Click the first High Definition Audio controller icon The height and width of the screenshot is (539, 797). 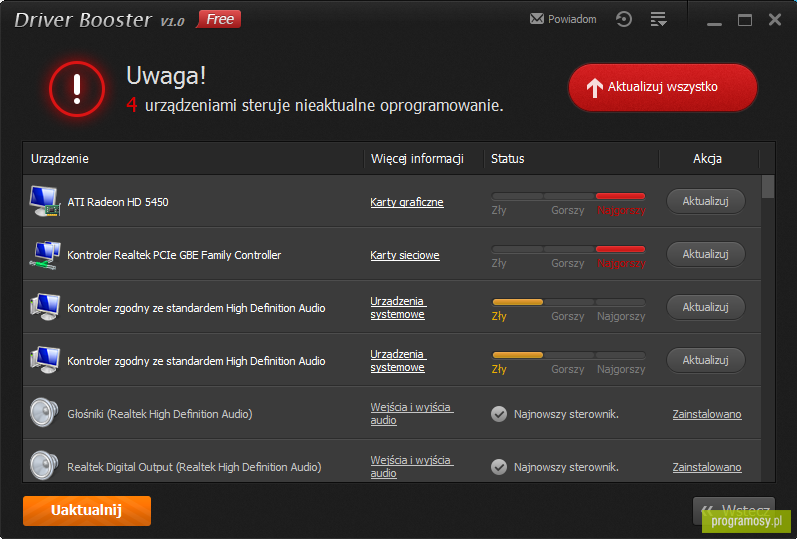(45, 307)
